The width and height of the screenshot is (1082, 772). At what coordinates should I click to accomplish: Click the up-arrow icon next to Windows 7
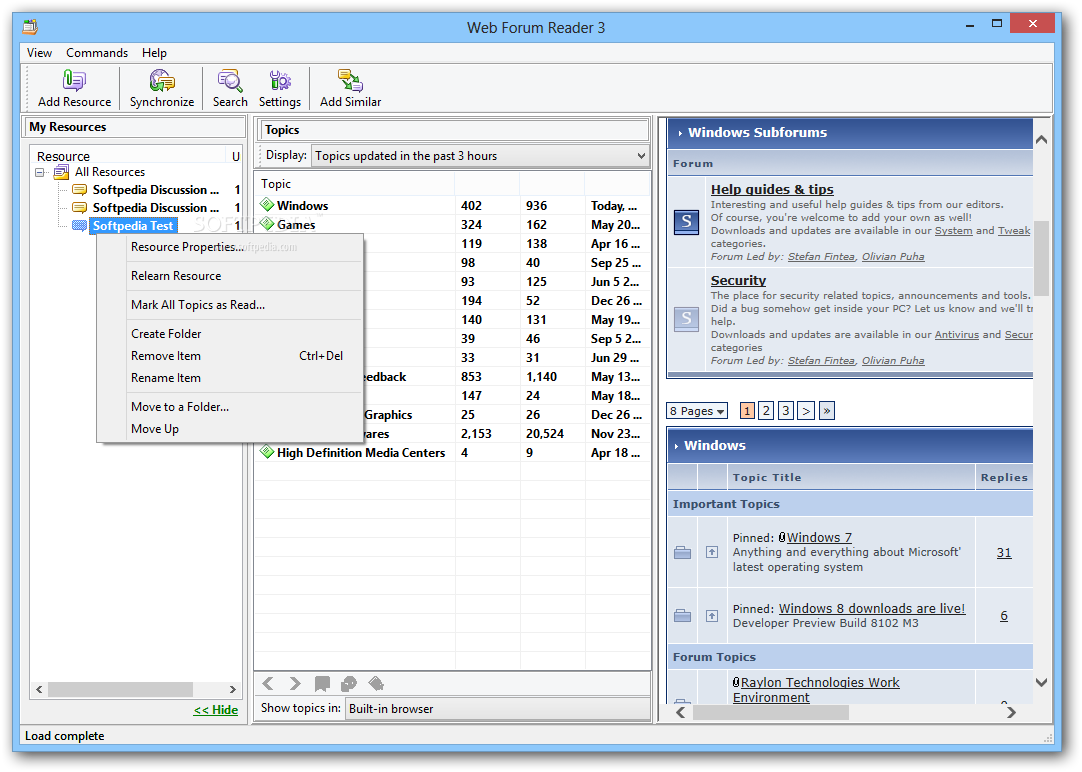click(x=712, y=552)
